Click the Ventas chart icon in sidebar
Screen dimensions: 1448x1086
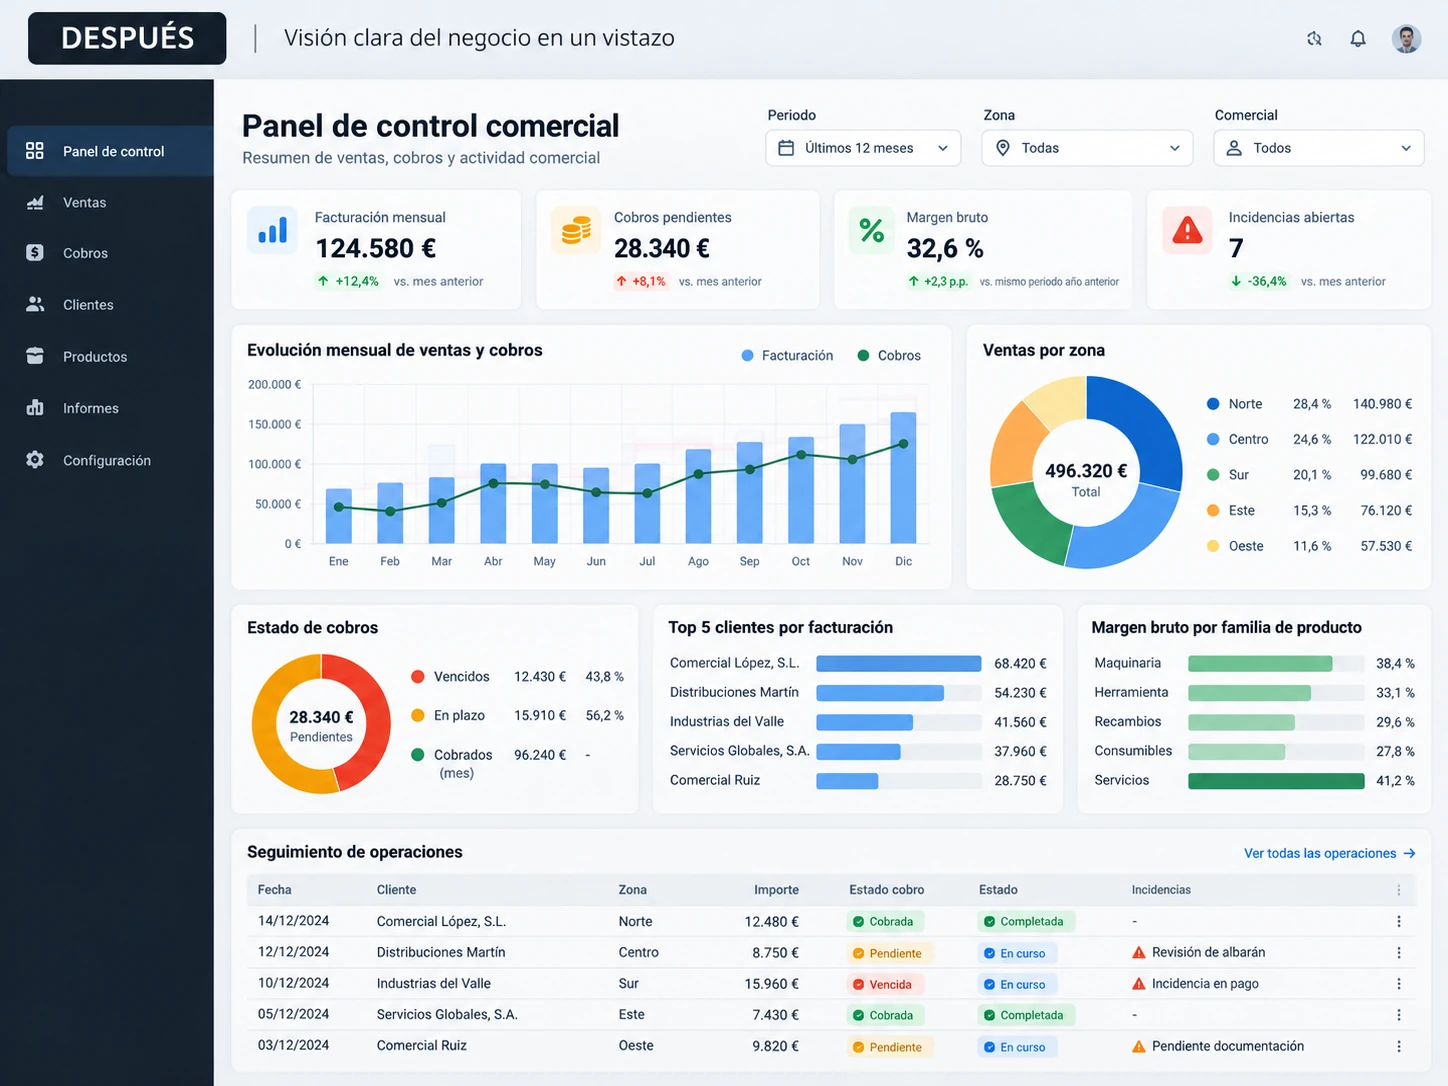click(35, 202)
